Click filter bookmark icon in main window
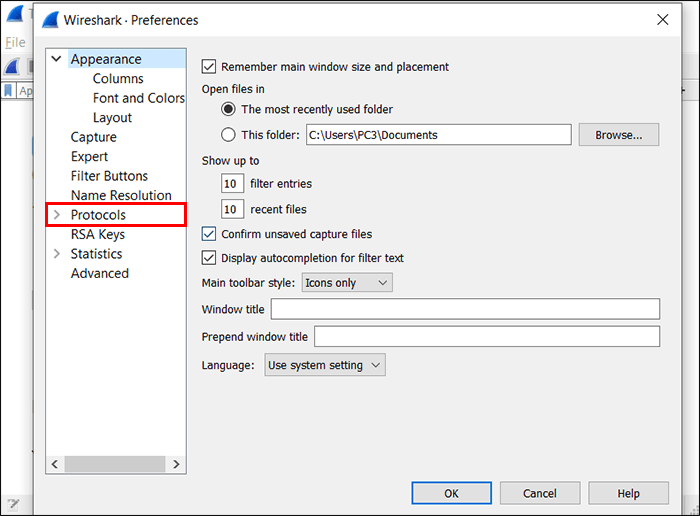Viewport: 700px width, 516px height. pyautogui.click(x=8, y=91)
